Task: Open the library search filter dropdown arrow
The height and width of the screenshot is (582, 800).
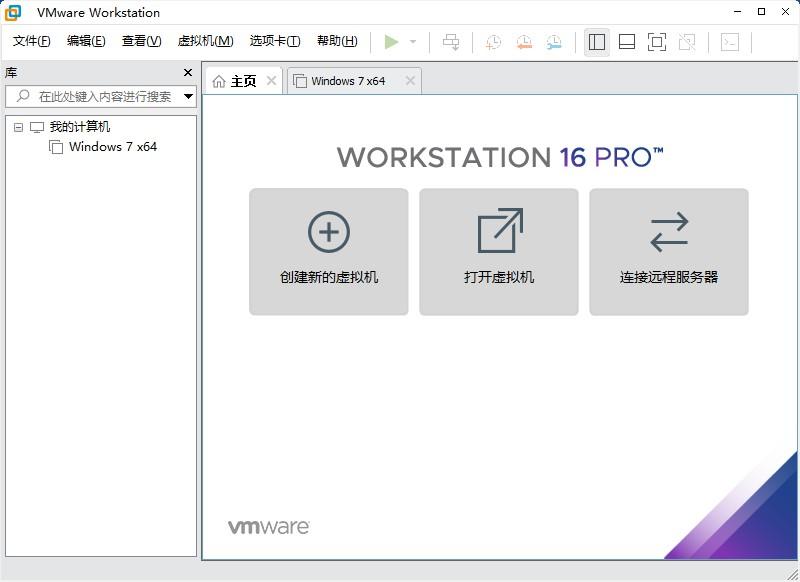Action: 188,97
